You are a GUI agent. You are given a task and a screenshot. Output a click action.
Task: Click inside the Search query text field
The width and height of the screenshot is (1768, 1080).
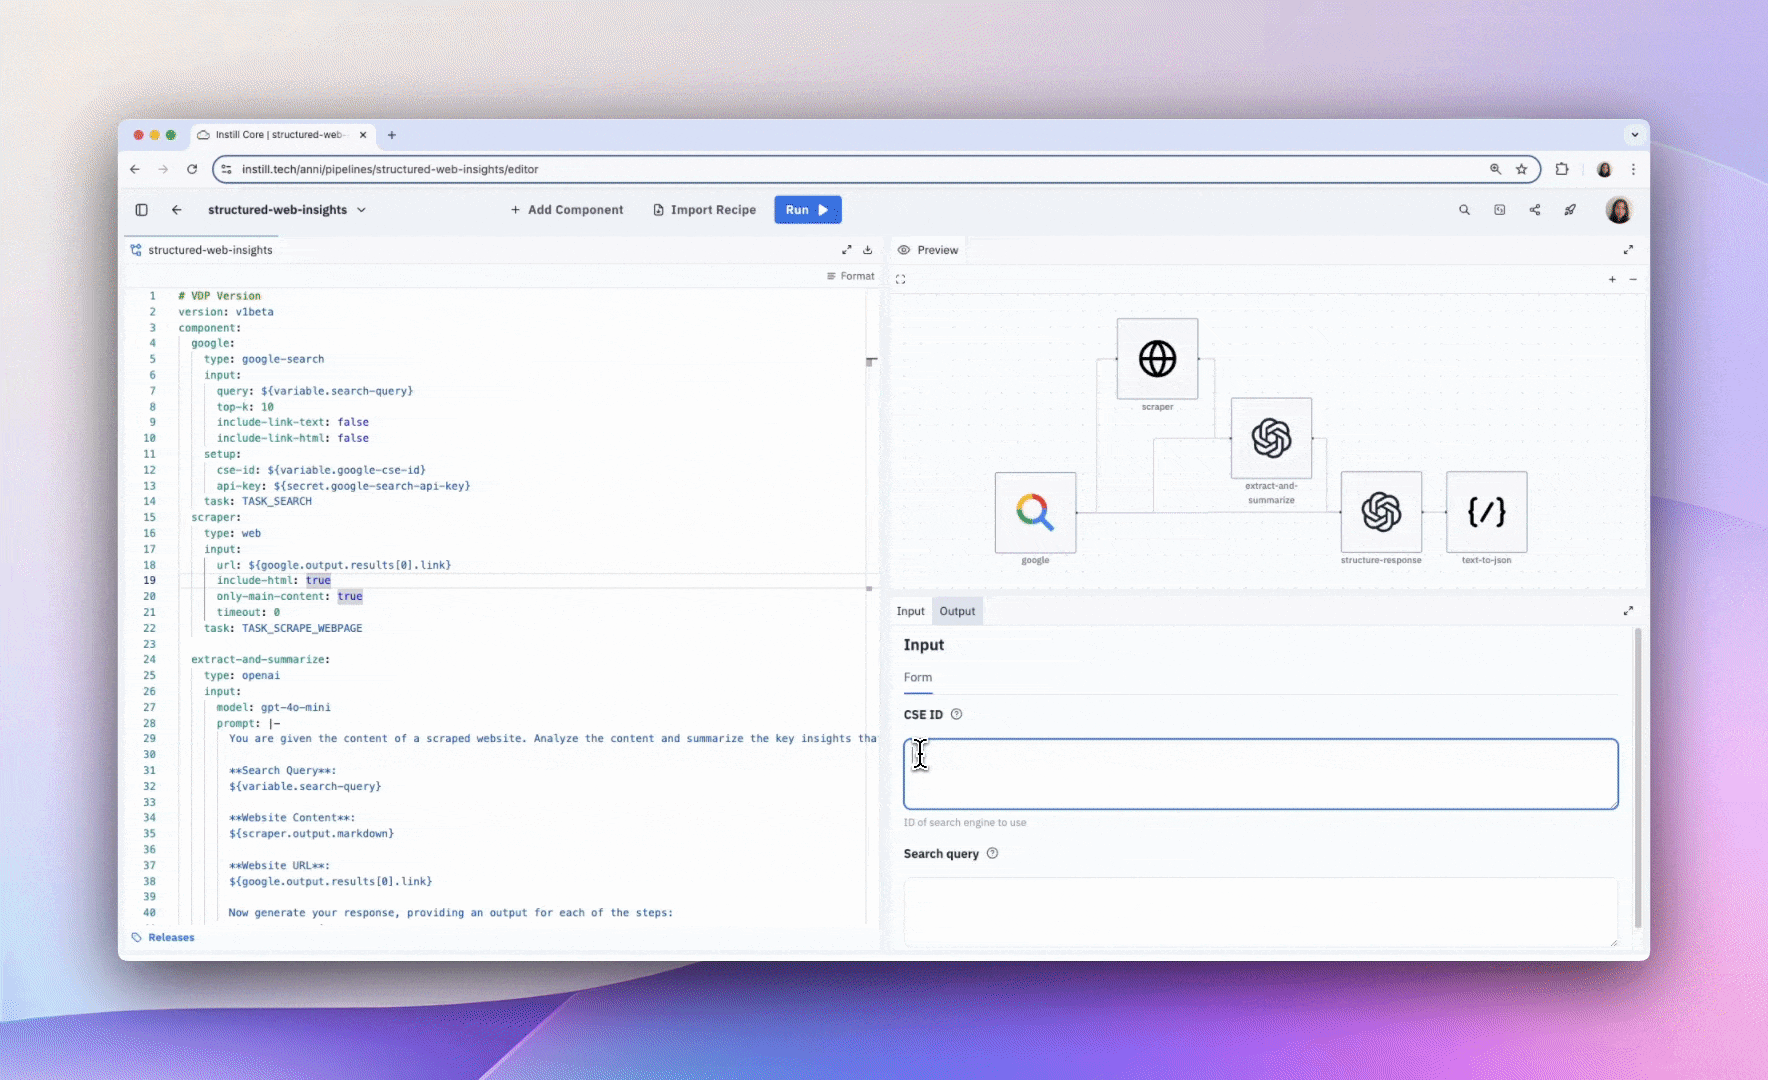[1260, 912]
